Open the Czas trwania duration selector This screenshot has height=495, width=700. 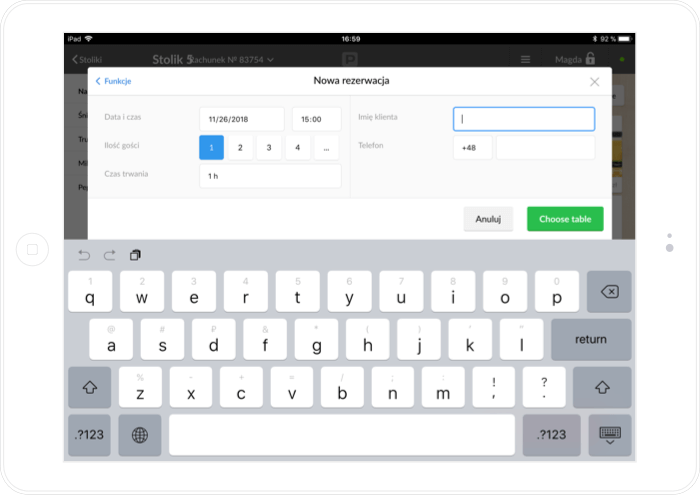pyautogui.click(x=270, y=176)
